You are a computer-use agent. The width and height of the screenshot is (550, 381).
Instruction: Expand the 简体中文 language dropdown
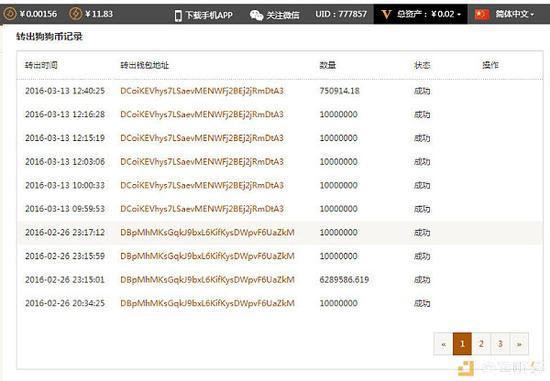click(x=514, y=14)
